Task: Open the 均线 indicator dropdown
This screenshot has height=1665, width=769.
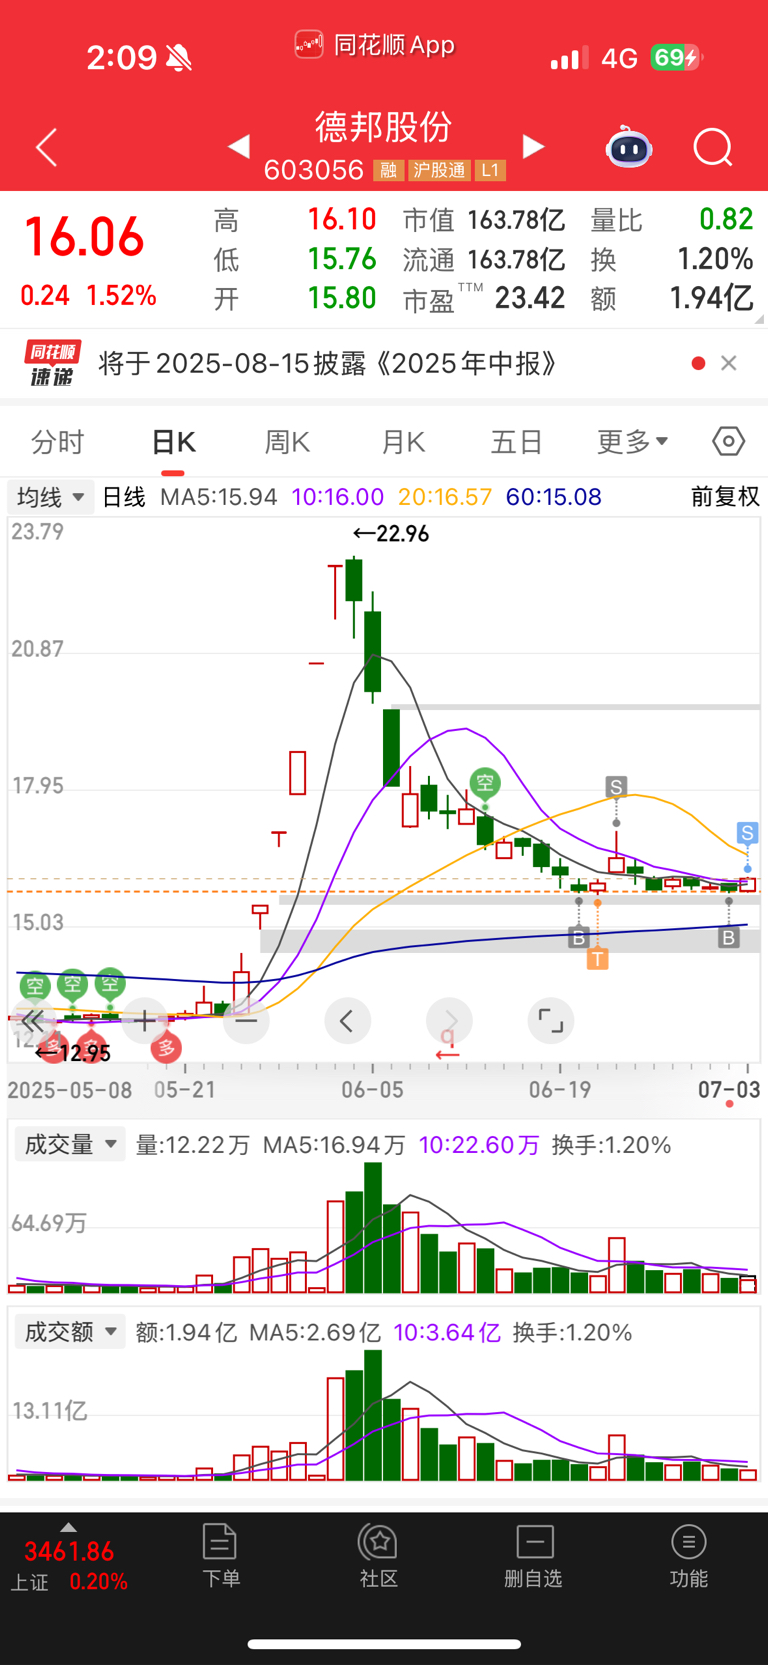Action: pos(50,497)
